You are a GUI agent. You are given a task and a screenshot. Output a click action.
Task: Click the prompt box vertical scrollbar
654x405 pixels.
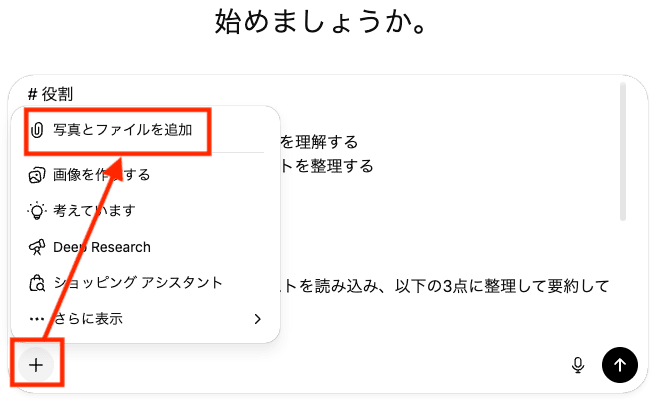click(623, 150)
